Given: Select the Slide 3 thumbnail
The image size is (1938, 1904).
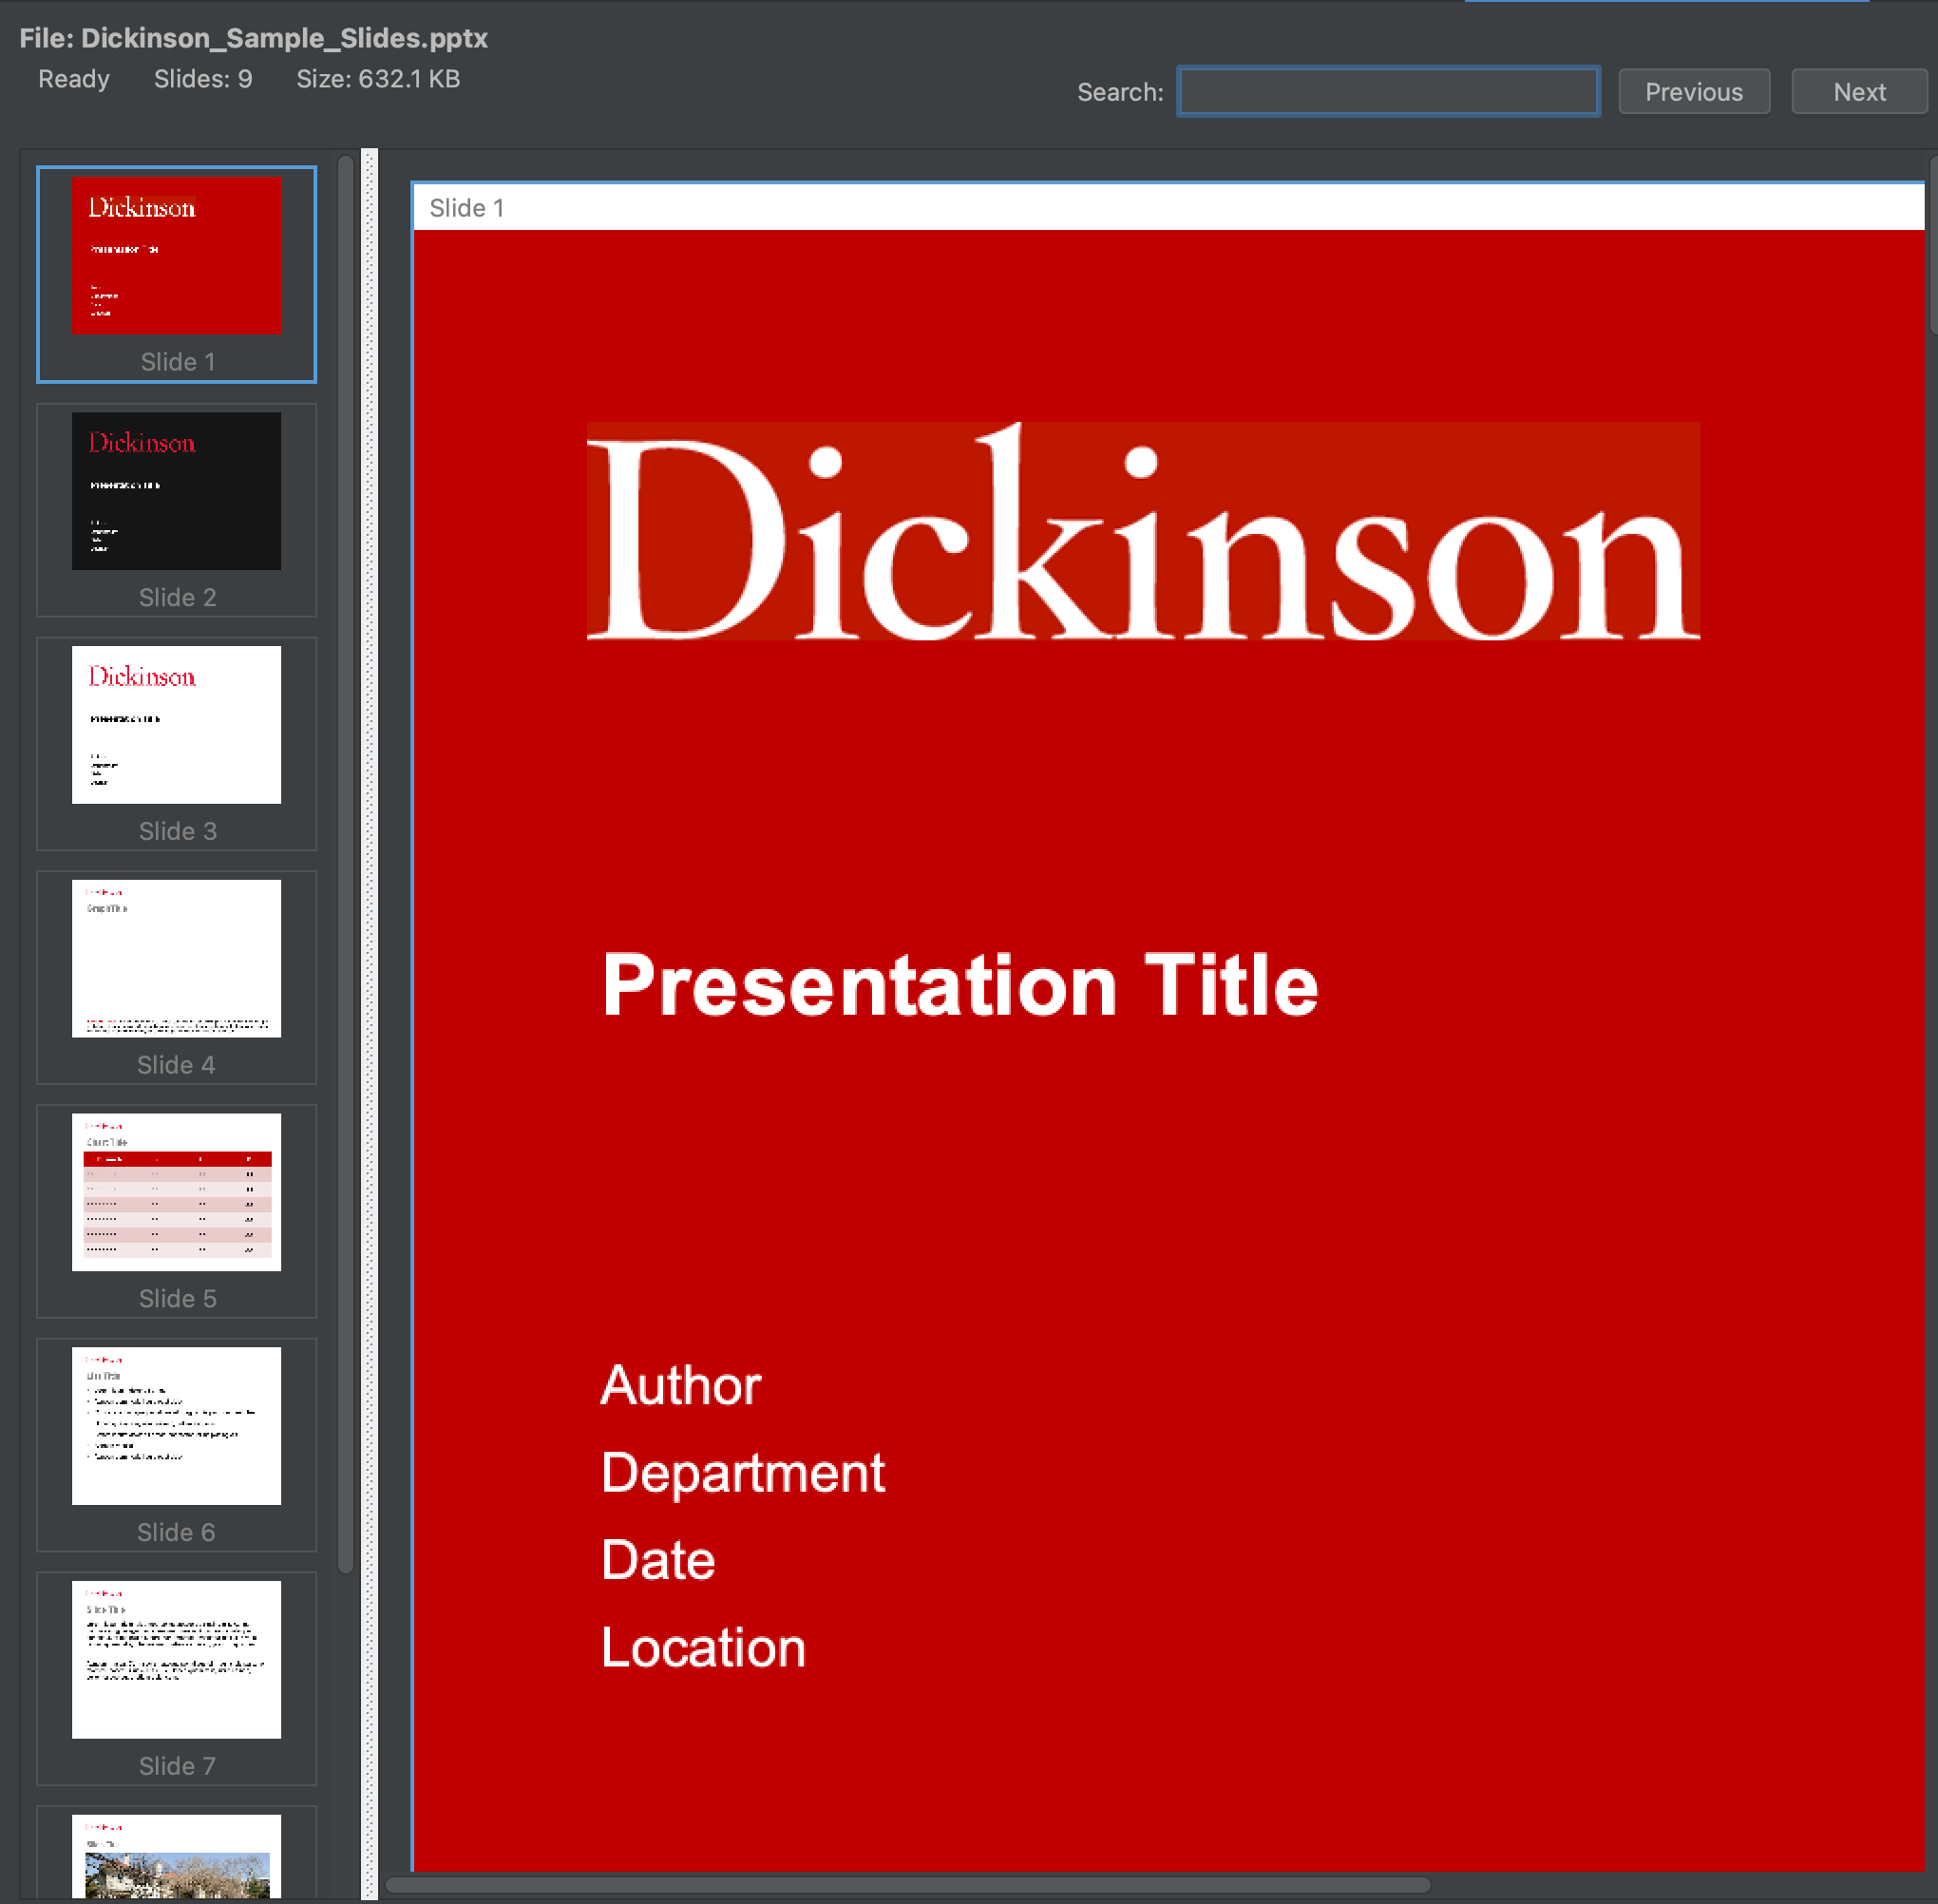Looking at the screenshot, I should tap(176, 725).
